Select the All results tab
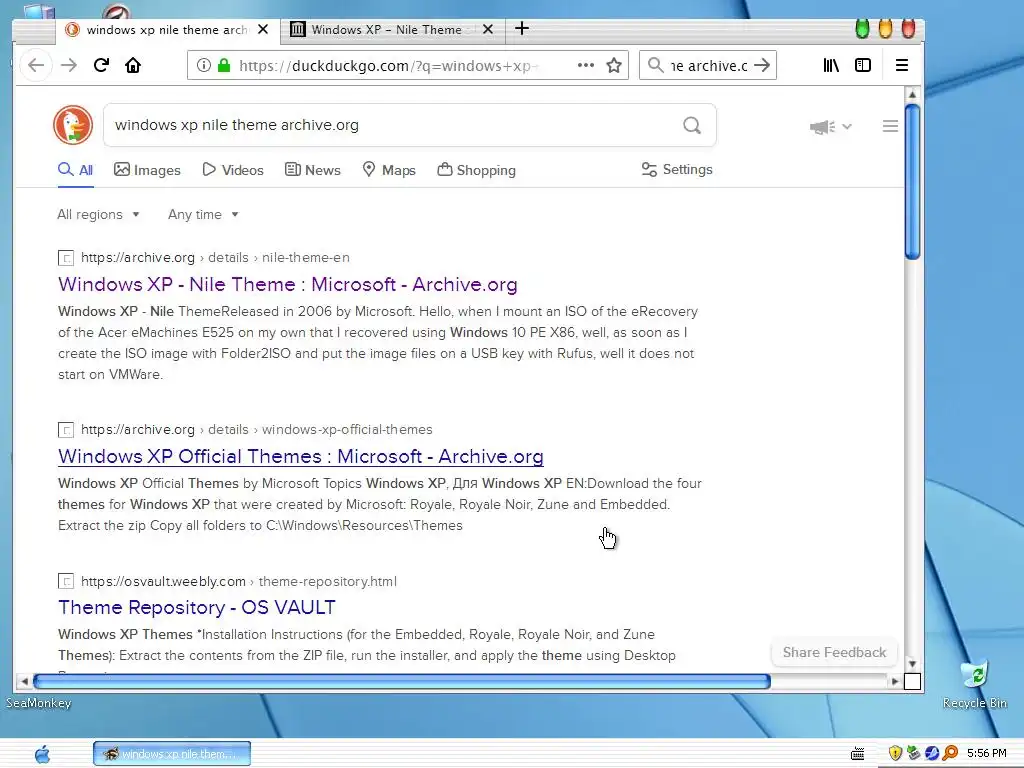The width and height of the screenshot is (1024, 768). [76, 170]
